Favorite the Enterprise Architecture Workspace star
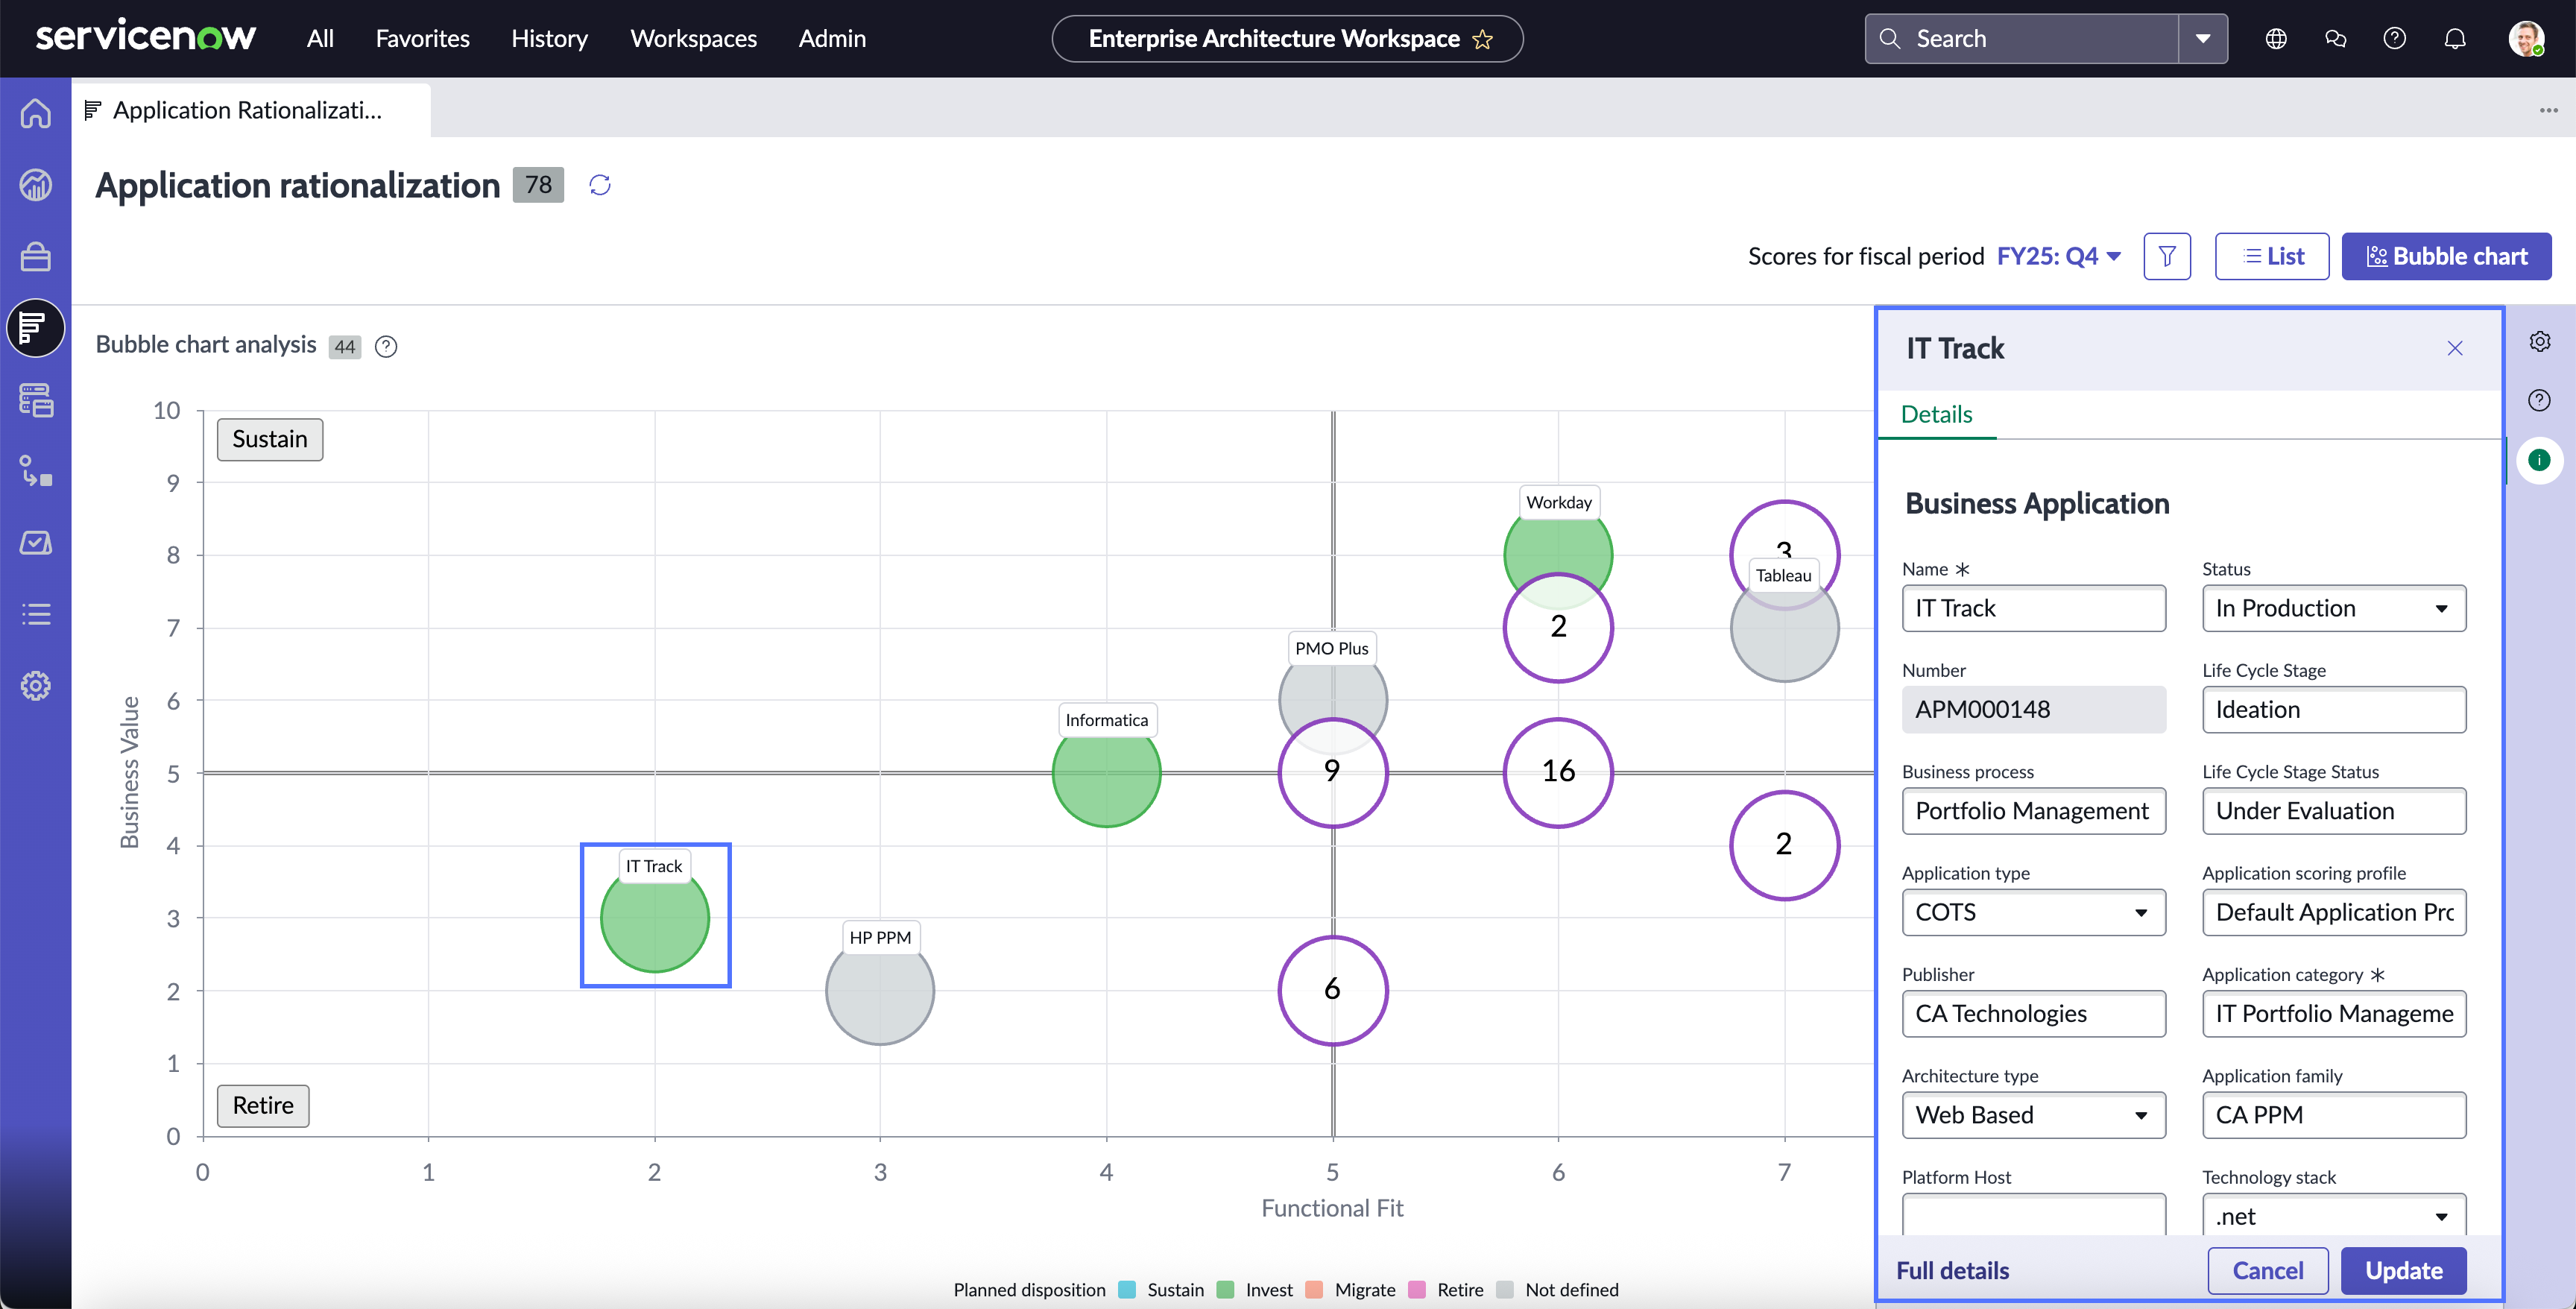The width and height of the screenshot is (2576, 1309). click(1483, 40)
